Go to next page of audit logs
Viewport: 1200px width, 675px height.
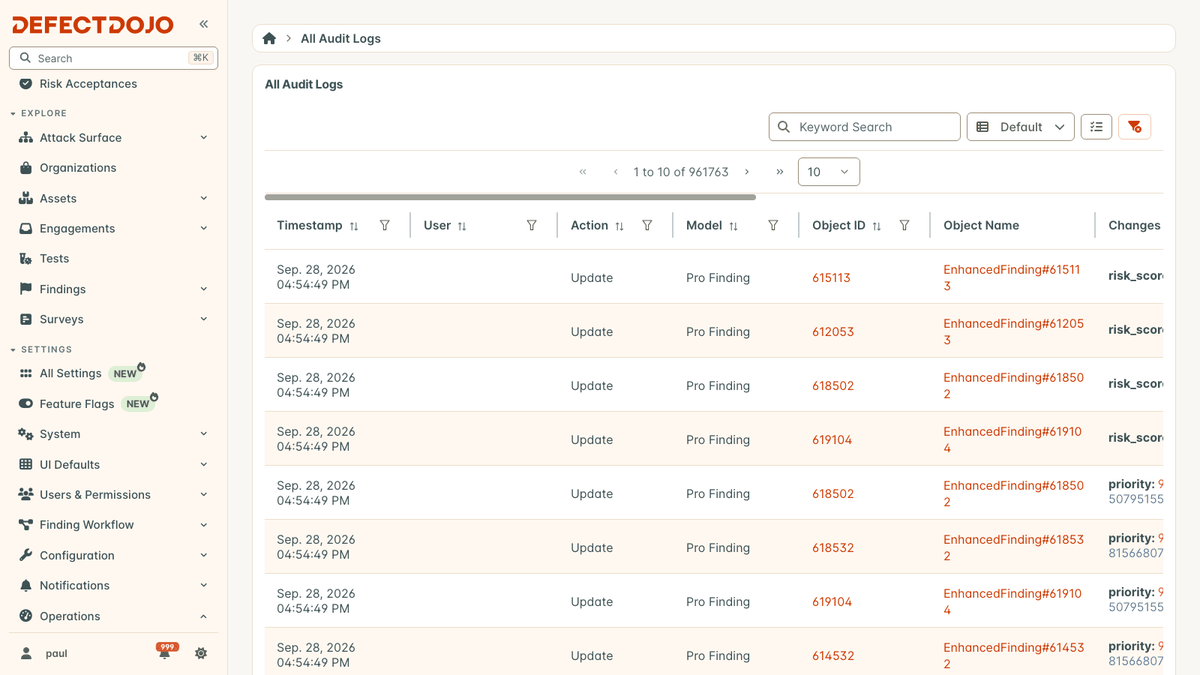[x=747, y=172]
